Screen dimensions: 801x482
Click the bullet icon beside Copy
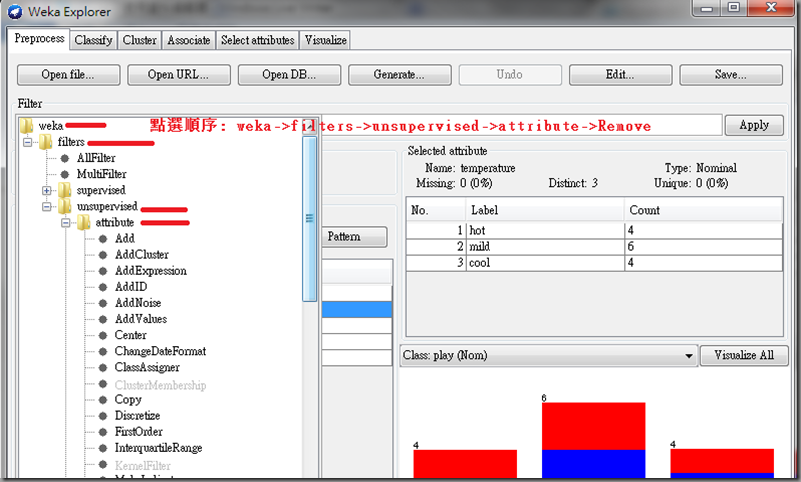pyautogui.click(x=103, y=400)
